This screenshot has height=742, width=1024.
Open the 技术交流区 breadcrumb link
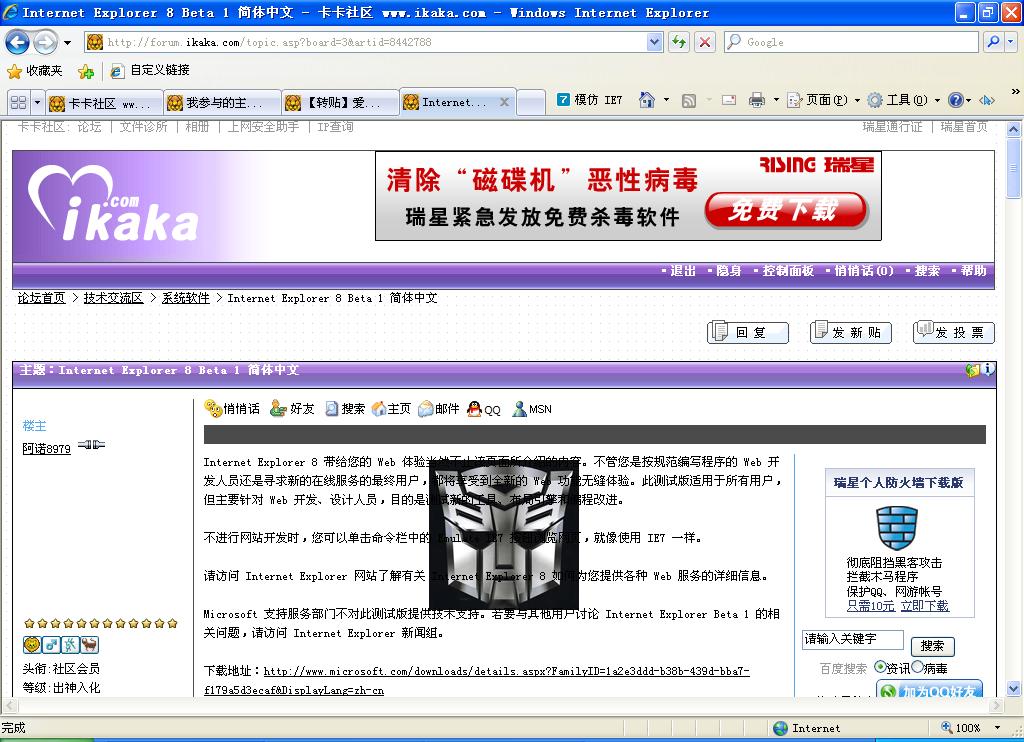[113, 298]
